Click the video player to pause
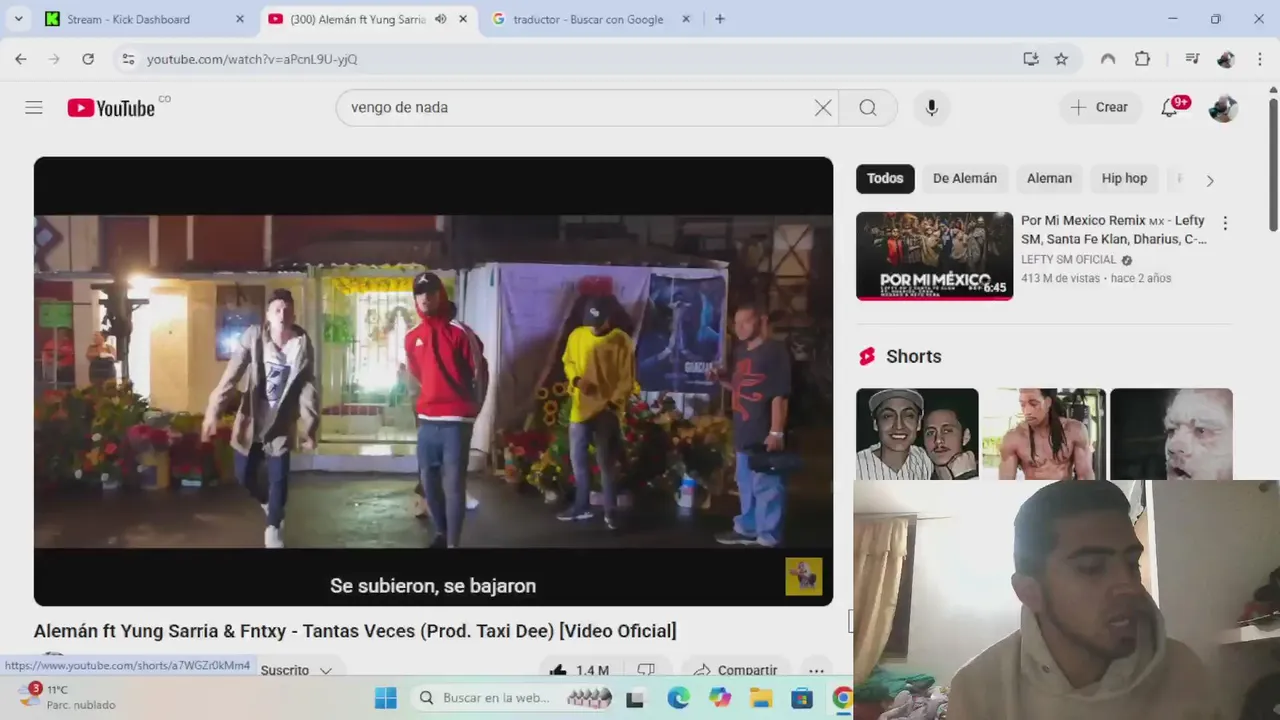The height and width of the screenshot is (720, 1280). [x=433, y=380]
